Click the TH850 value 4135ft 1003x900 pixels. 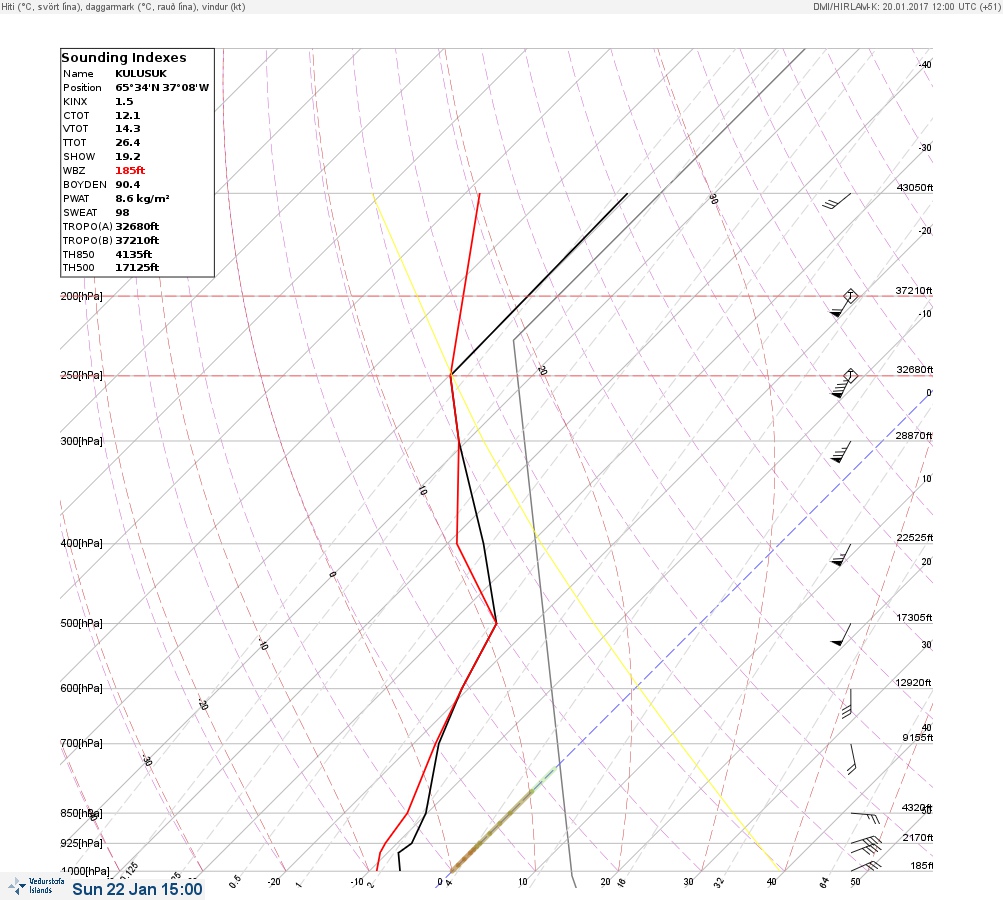coord(134,255)
